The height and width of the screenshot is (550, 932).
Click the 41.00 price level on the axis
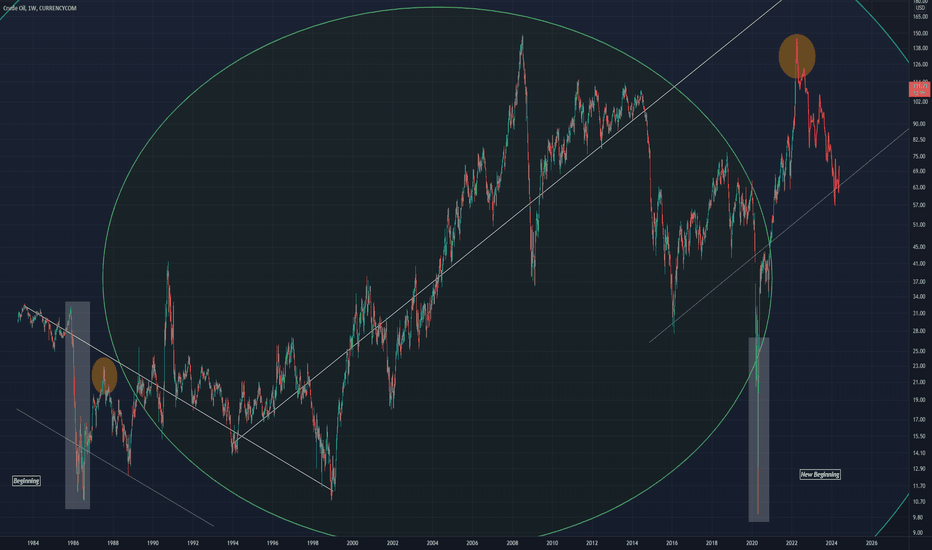point(920,263)
